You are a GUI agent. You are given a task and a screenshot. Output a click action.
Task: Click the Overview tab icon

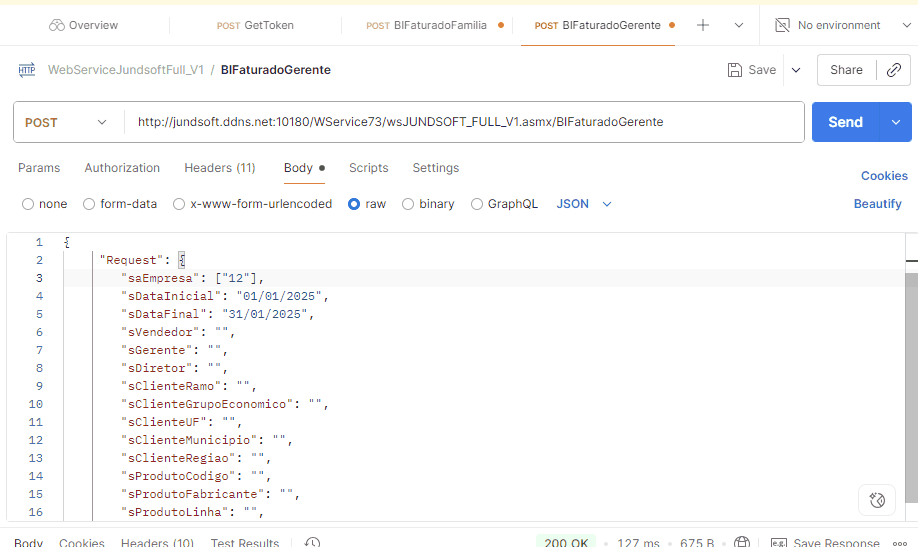pos(57,25)
